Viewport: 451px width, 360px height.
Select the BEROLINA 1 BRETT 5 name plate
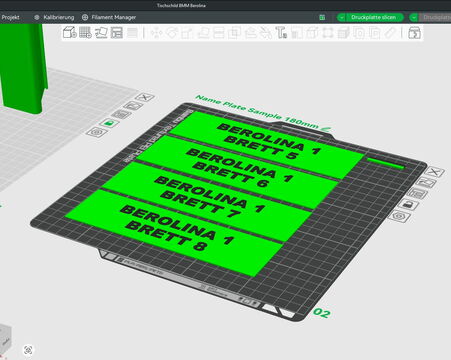267,144
